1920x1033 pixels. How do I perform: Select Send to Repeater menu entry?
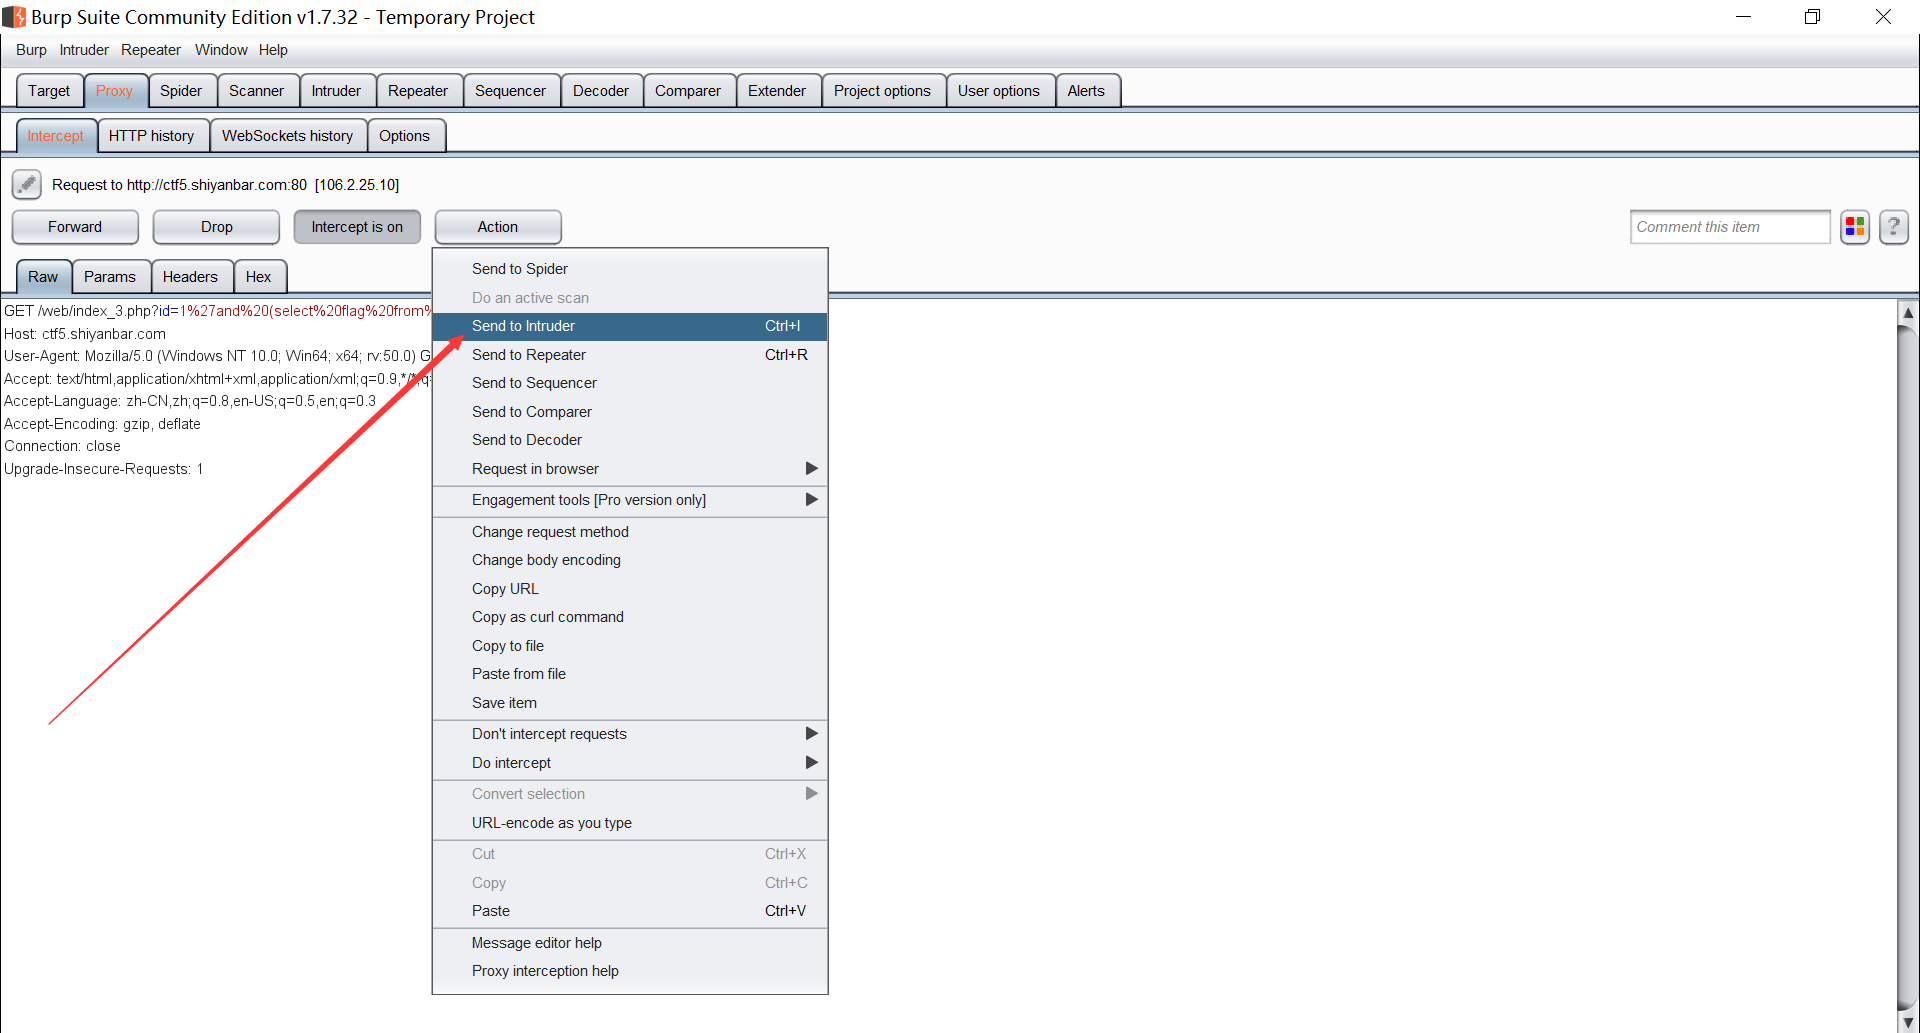coord(630,354)
